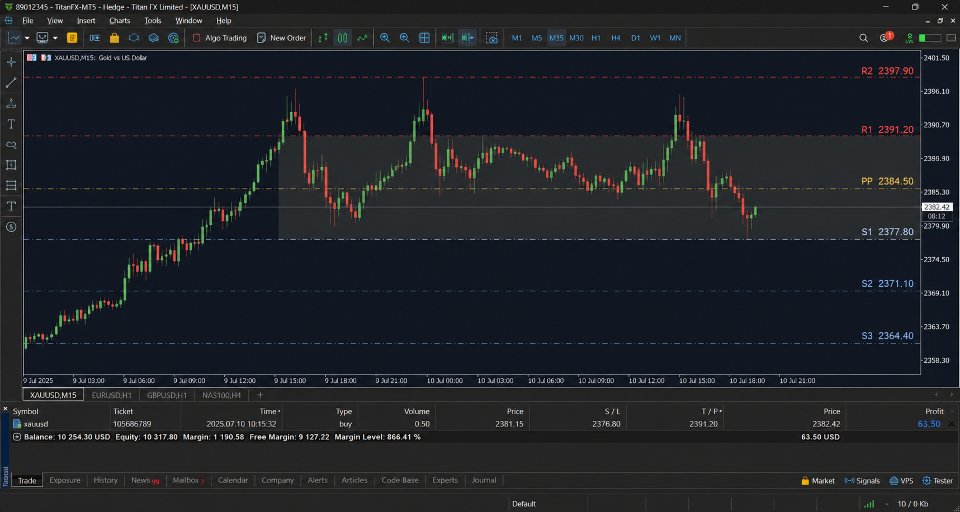This screenshot has height=512, width=960.
Task: Open the Charts menu
Action: coord(119,21)
